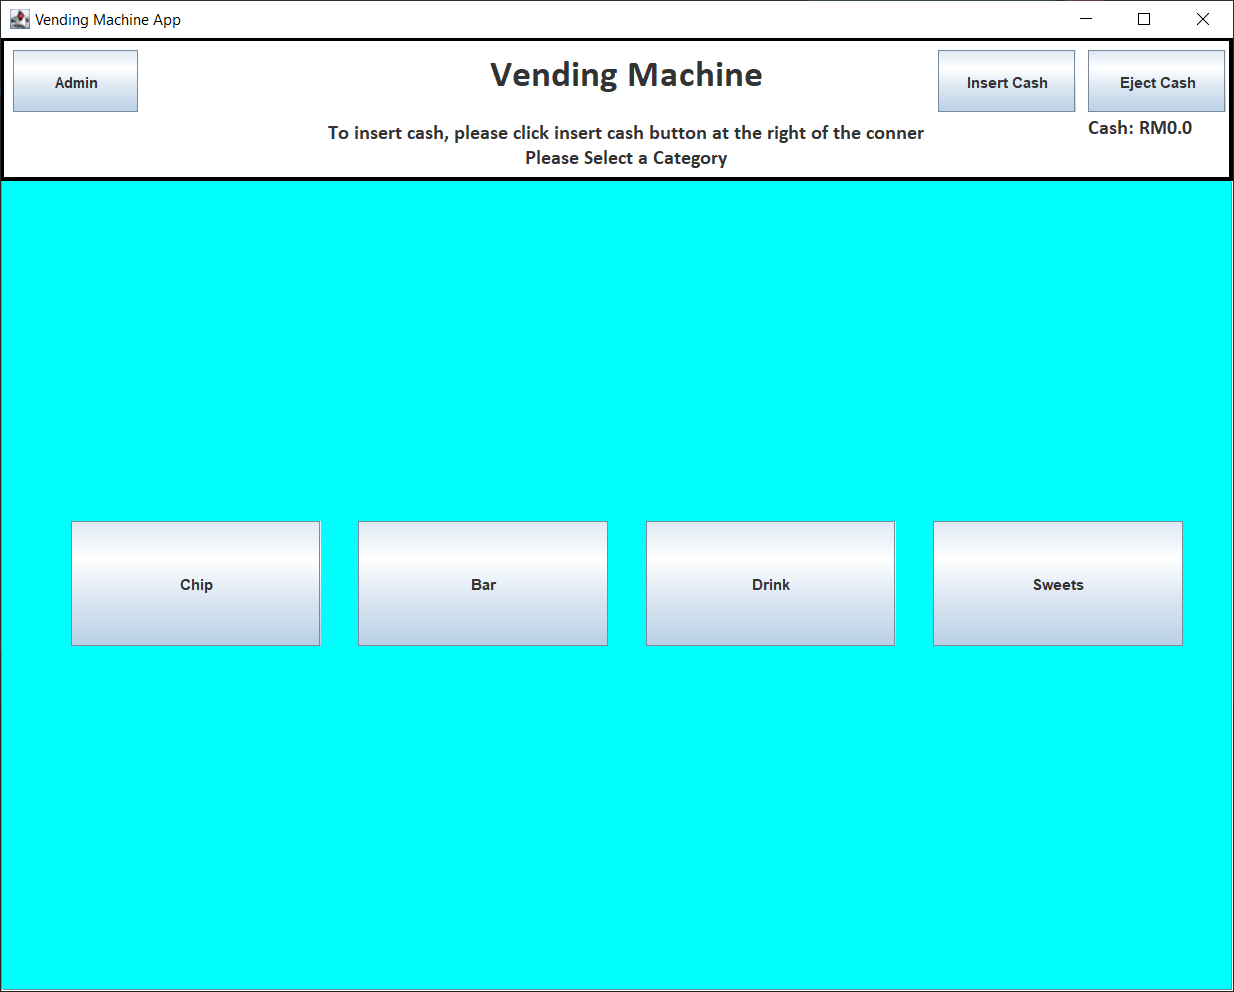Screen dimensions: 1234x992
Task: Click the Java app icon in title bar
Action: pyautogui.click(x=19, y=19)
